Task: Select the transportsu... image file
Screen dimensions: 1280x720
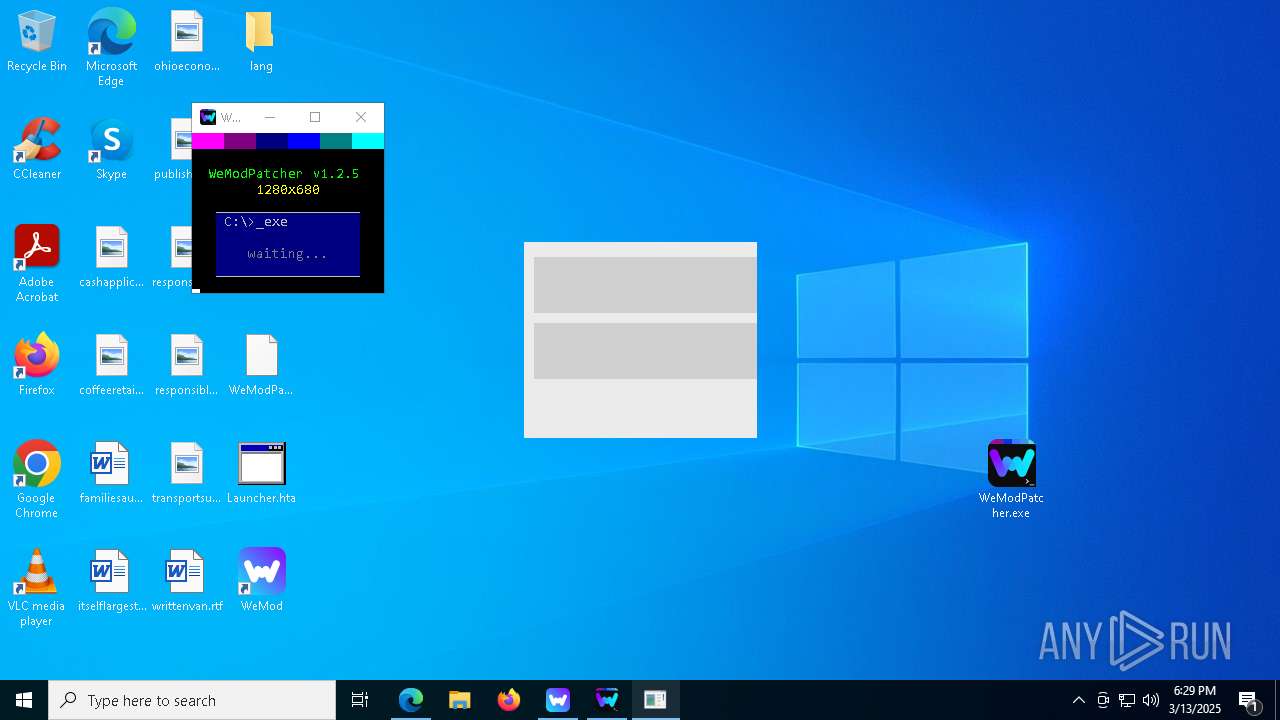Action: click(x=187, y=474)
